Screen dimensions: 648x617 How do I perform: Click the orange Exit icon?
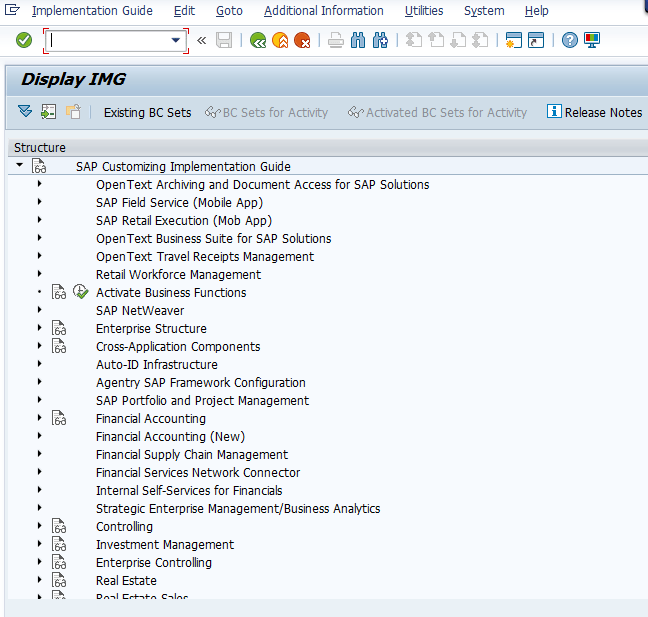280,40
